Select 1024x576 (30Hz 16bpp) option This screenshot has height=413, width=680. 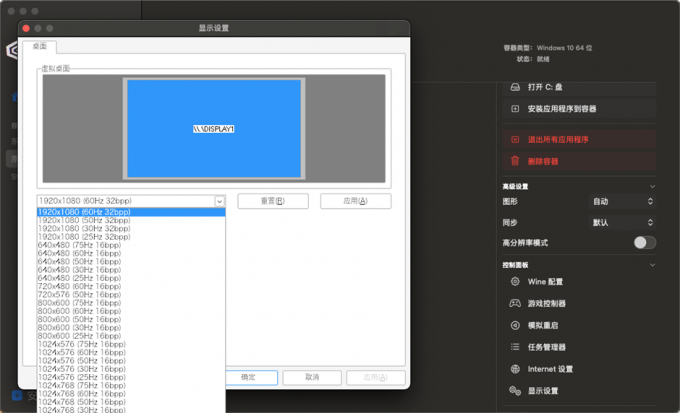tap(131, 369)
